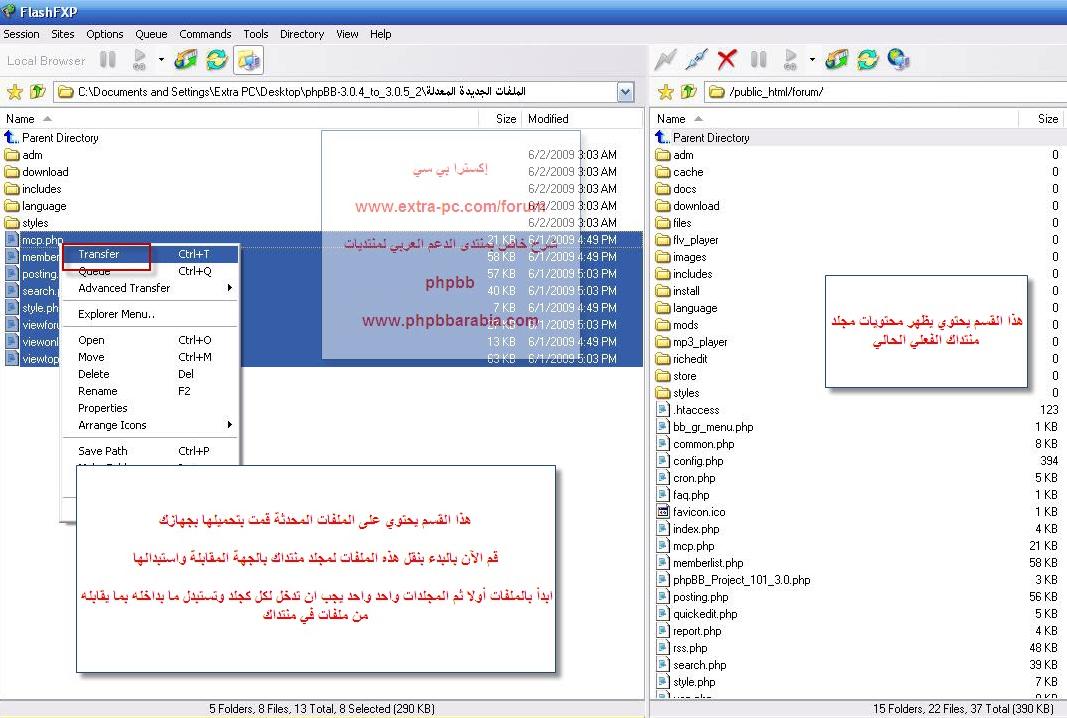The image size is (1067, 718).
Task: Sort right pane by Size column header
Action: click(1043, 118)
